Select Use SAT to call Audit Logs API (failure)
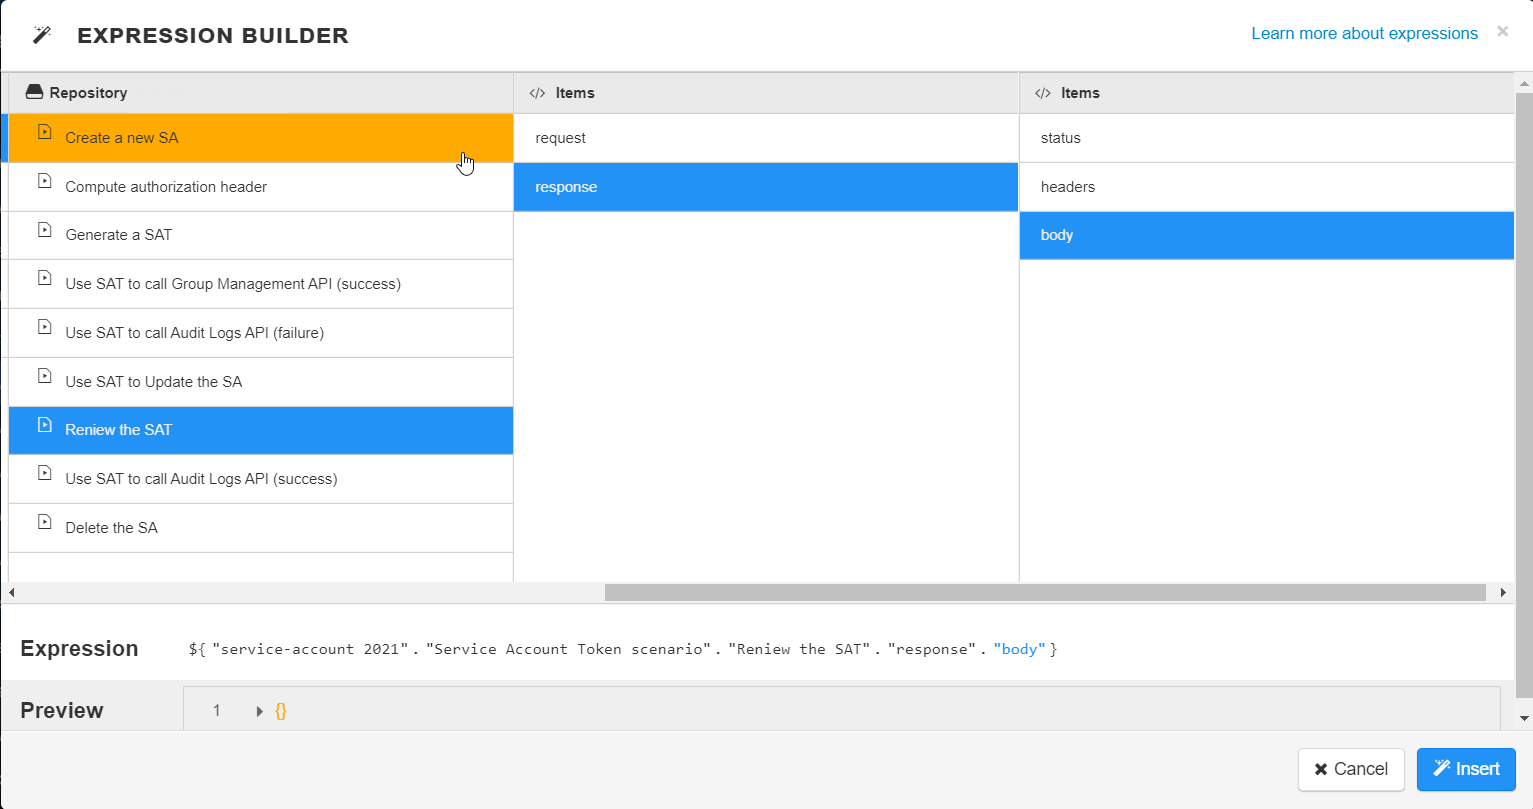The height and width of the screenshot is (809, 1533). coord(261,333)
